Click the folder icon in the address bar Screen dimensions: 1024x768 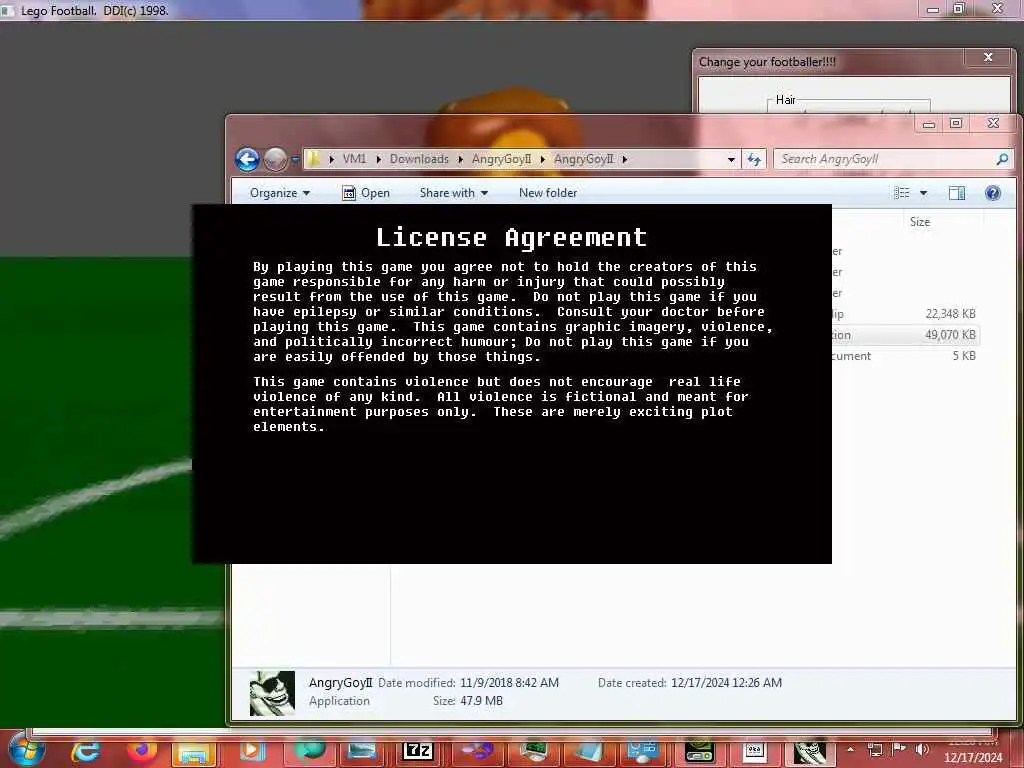(x=313, y=159)
